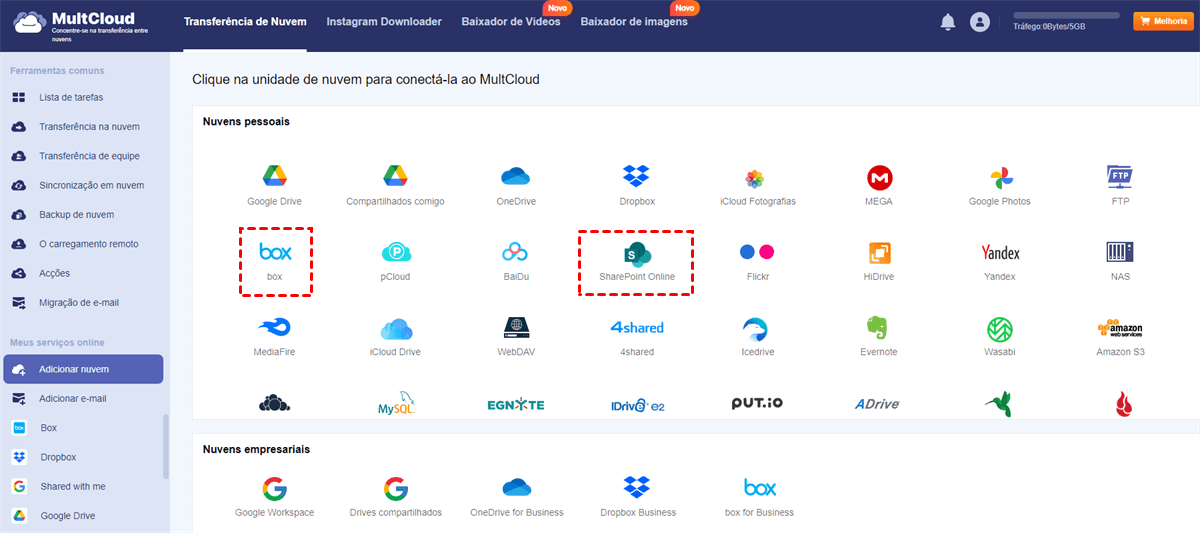Image resolution: width=1200 pixels, height=533 pixels.
Task: Open the notifications bell
Action: coord(948,22)
